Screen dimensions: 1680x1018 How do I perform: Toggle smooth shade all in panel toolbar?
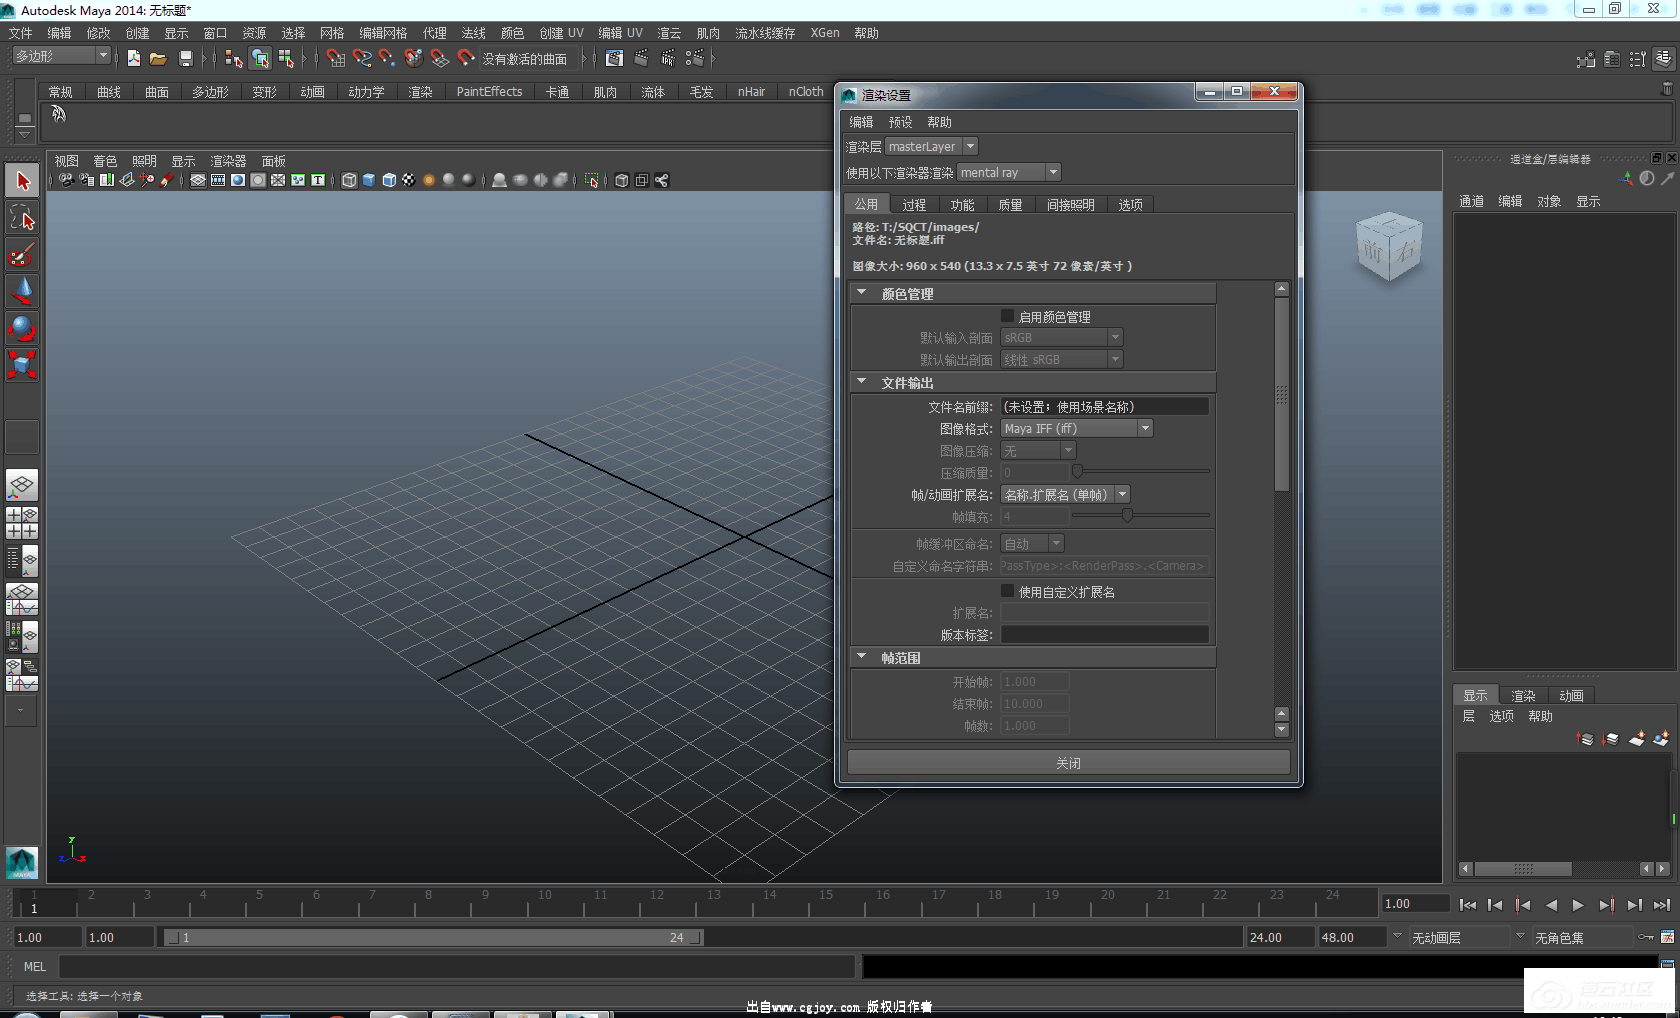369,181
